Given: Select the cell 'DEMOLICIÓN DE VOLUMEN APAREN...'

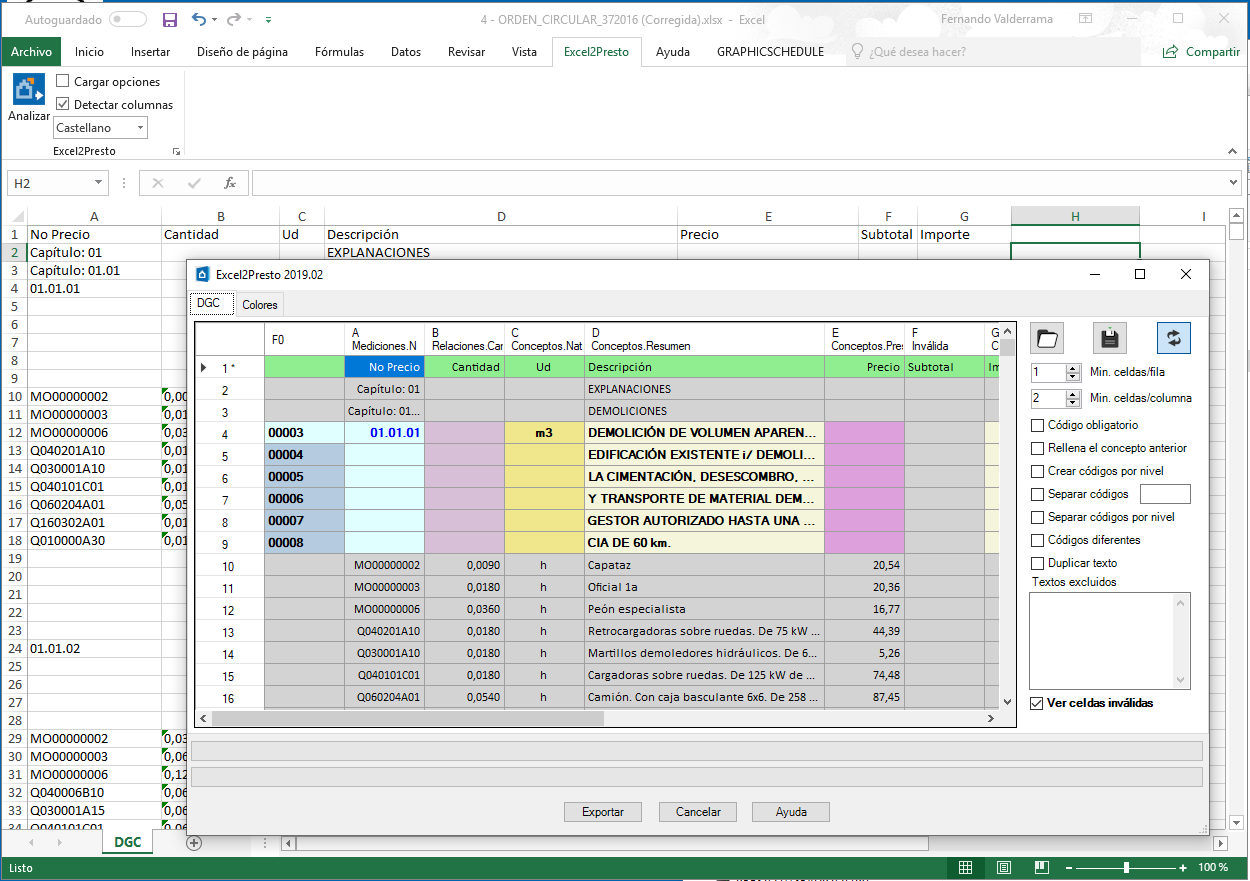Looking at the screenshot, I should 705,433.
